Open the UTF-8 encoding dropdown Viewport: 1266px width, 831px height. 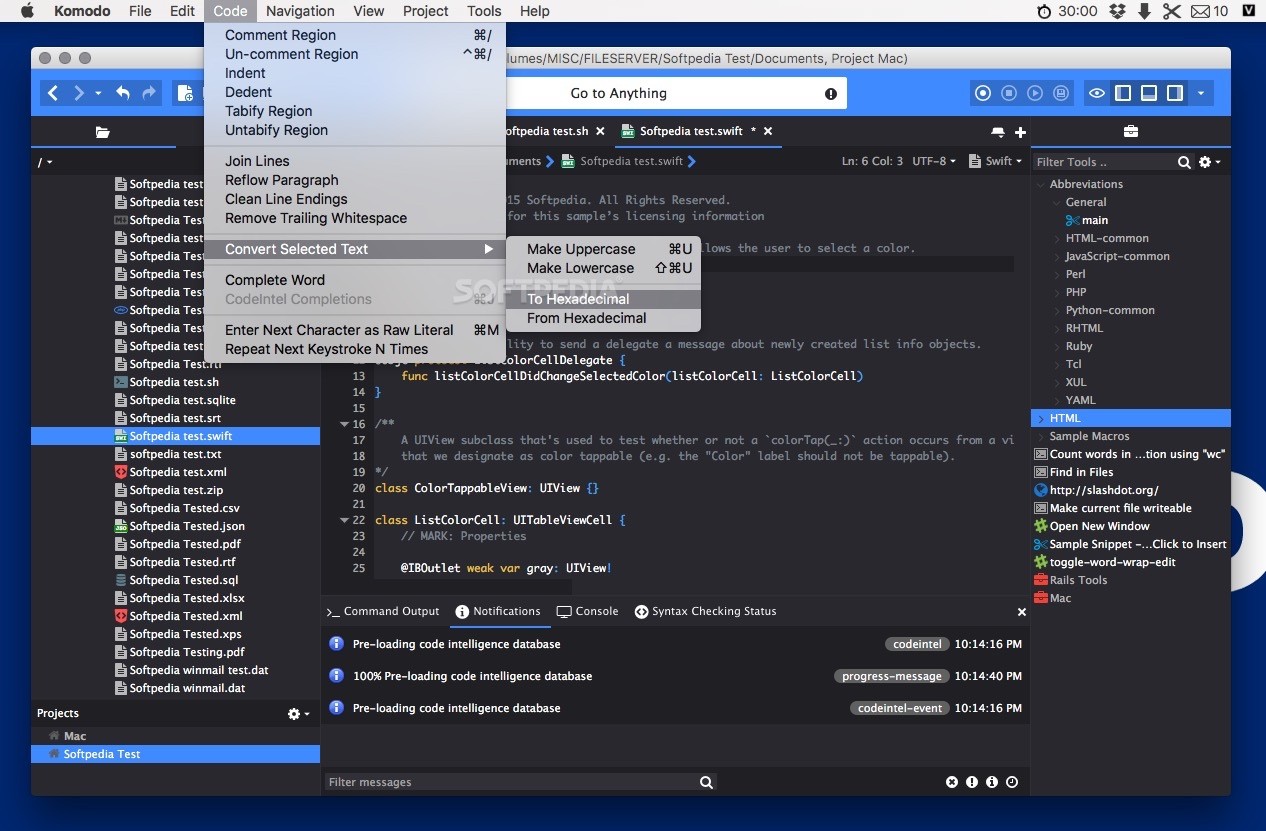pyautogui.click(x=932, y=161)
